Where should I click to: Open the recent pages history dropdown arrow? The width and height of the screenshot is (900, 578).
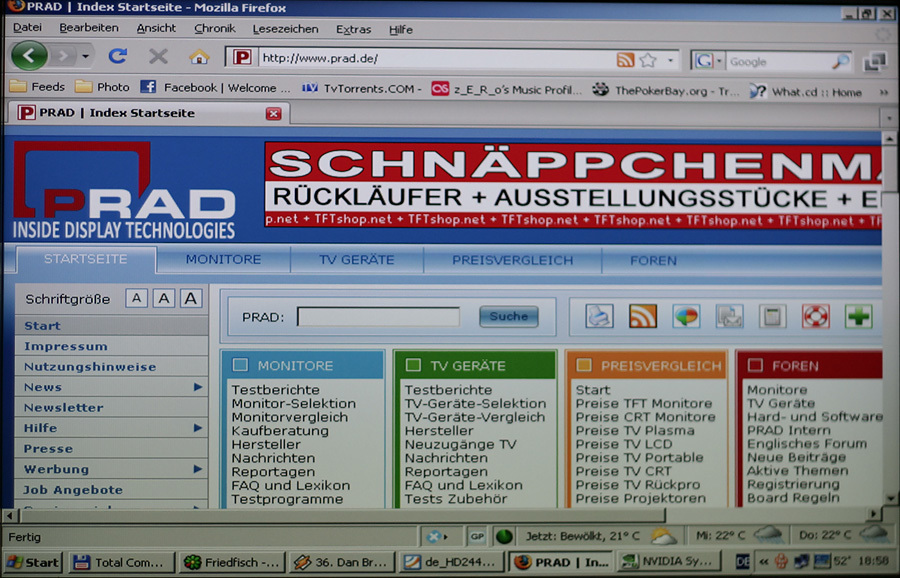click(86, 57)
